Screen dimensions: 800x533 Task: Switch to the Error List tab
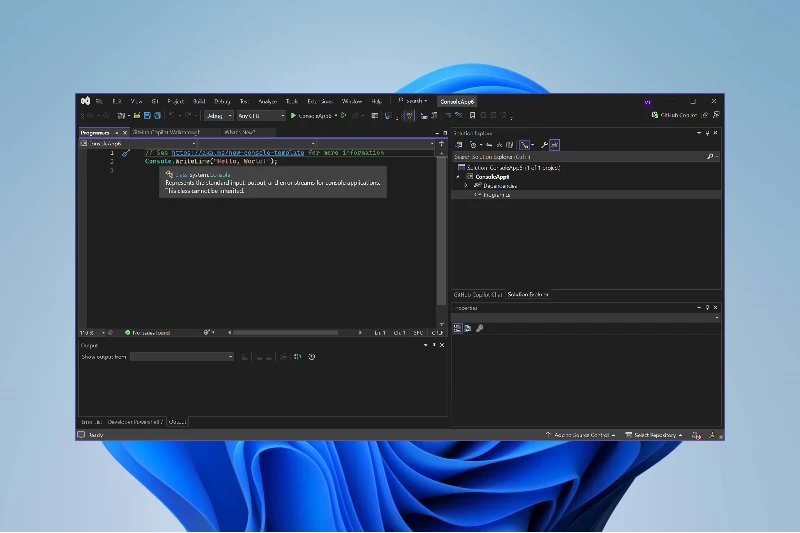[x=92, y=422]
